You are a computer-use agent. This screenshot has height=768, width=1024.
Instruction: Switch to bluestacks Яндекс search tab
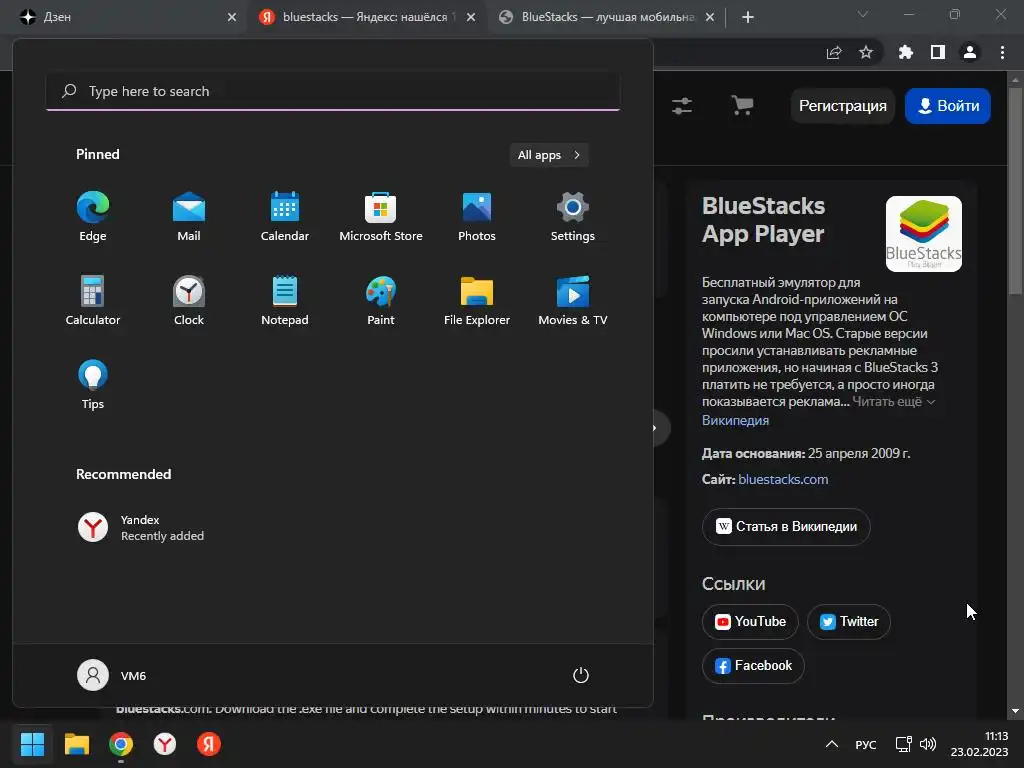pos(366,17)
